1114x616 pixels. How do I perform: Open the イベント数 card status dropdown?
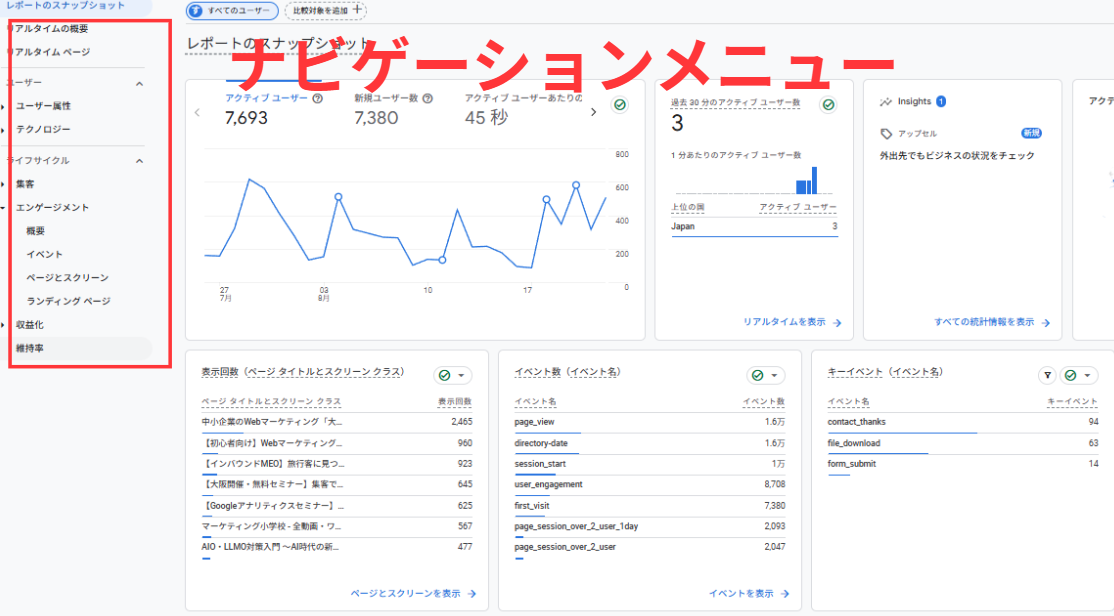766,375
